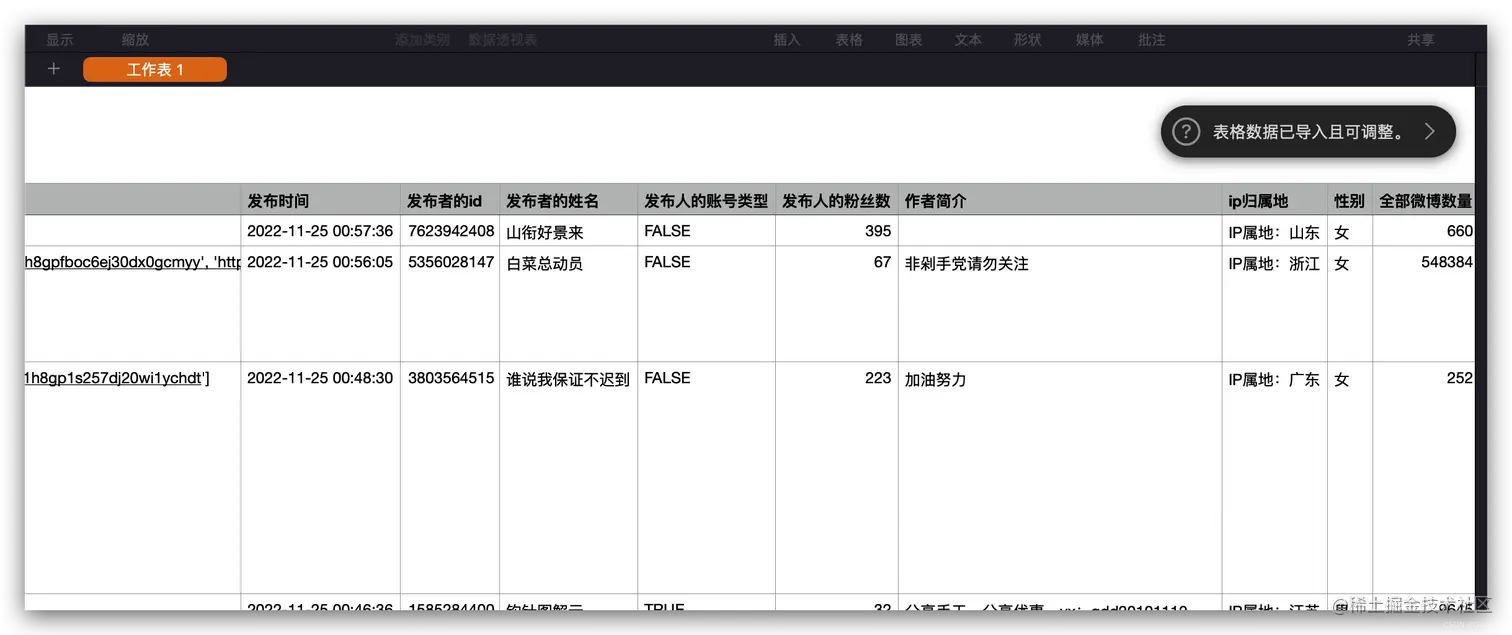Select the ip归属地 column header cell
Viewport: 1512px width, 635px height.
pos(1275,200)
